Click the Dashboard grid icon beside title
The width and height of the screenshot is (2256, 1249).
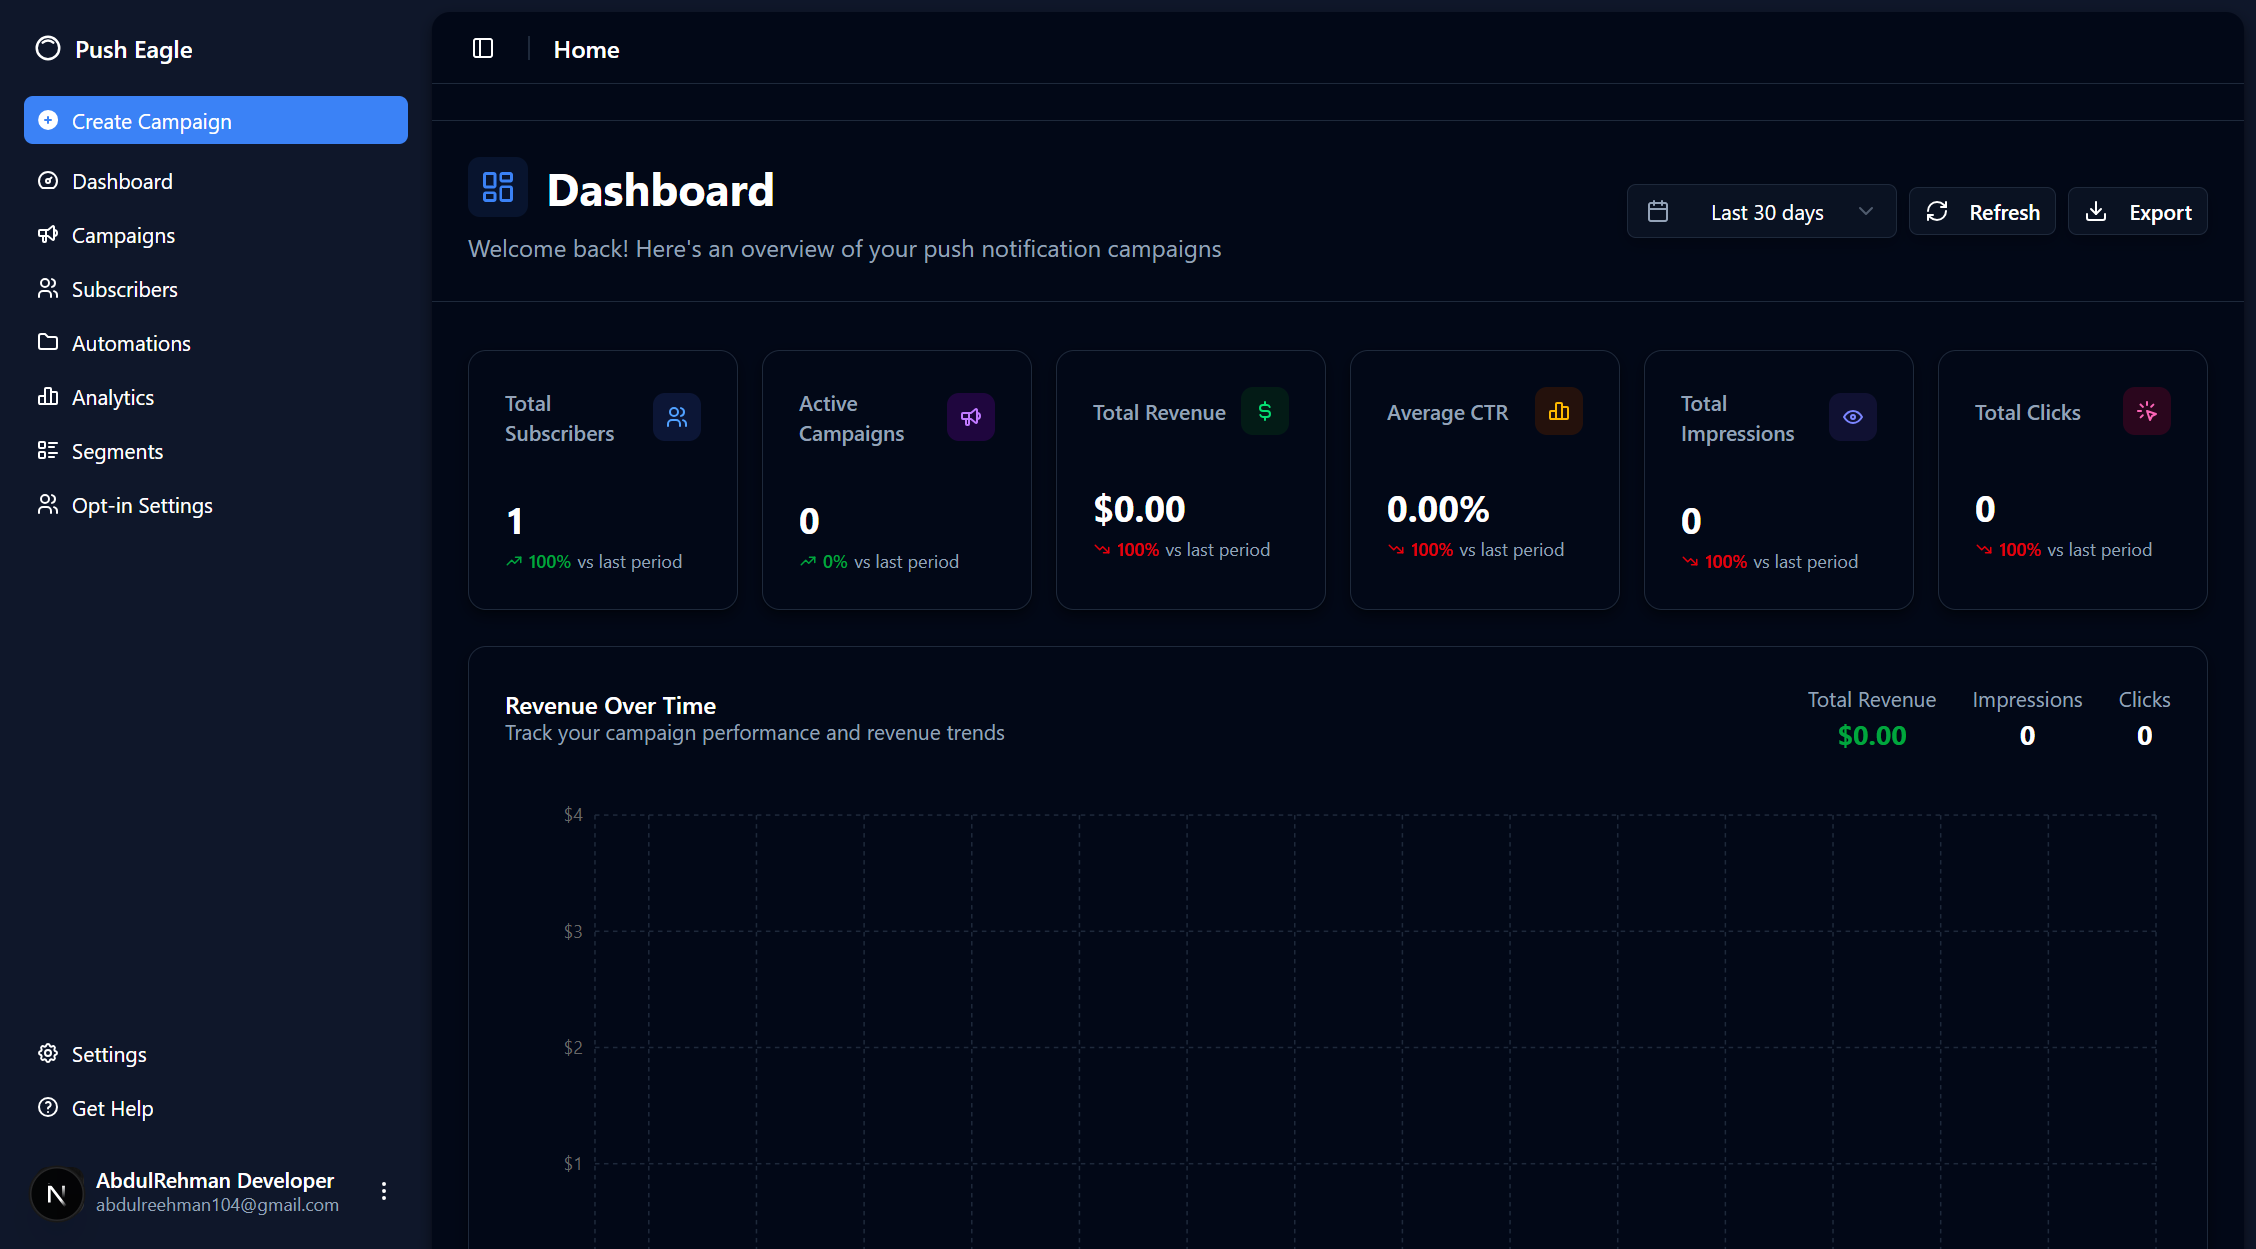click(x=498, y=187)
